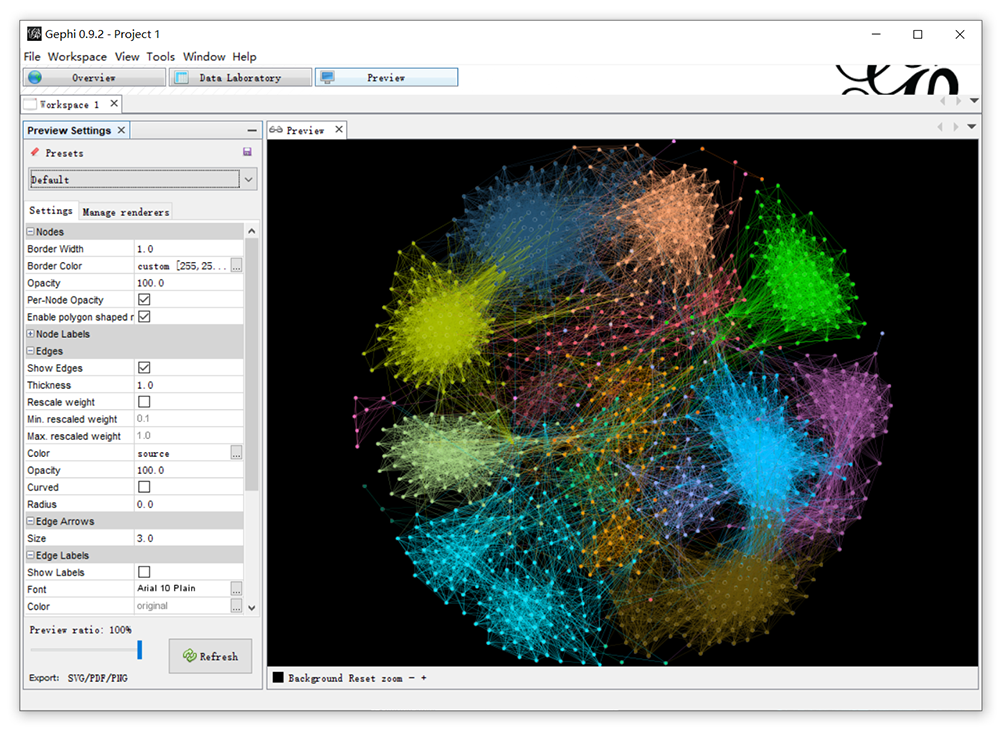Uncheck Show Edges checkbox
Viewport: 1001px width, 732px height.
(x=144, y=368)
